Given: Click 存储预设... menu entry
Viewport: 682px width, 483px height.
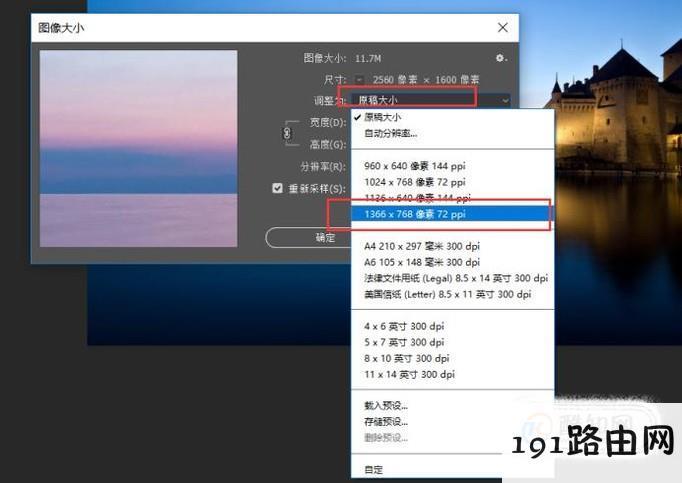Looking at the screenshot, I should 452,422.
